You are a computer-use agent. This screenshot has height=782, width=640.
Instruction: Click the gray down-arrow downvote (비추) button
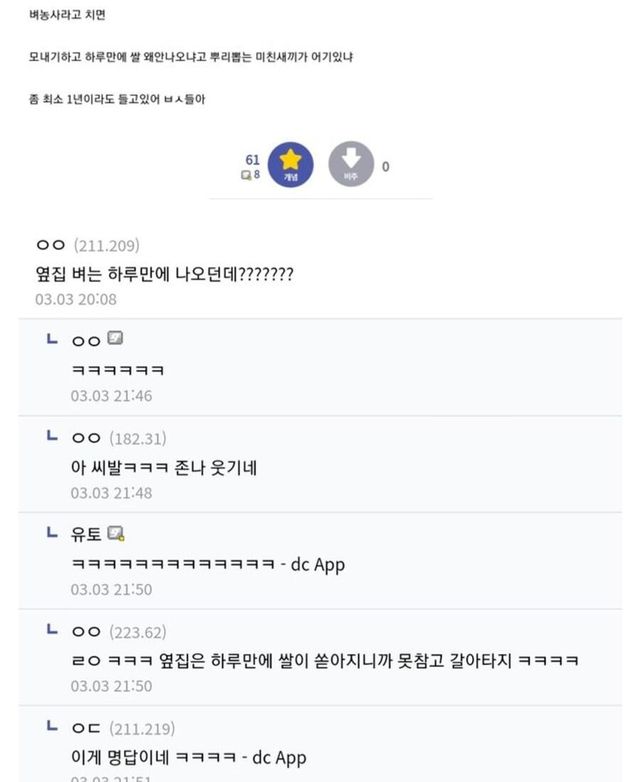coord(351,166)
